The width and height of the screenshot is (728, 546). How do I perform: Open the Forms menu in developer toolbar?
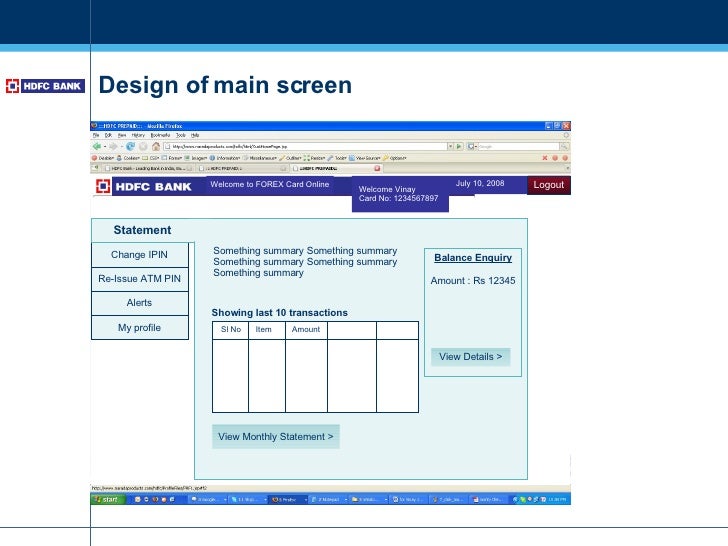(171, 158)
